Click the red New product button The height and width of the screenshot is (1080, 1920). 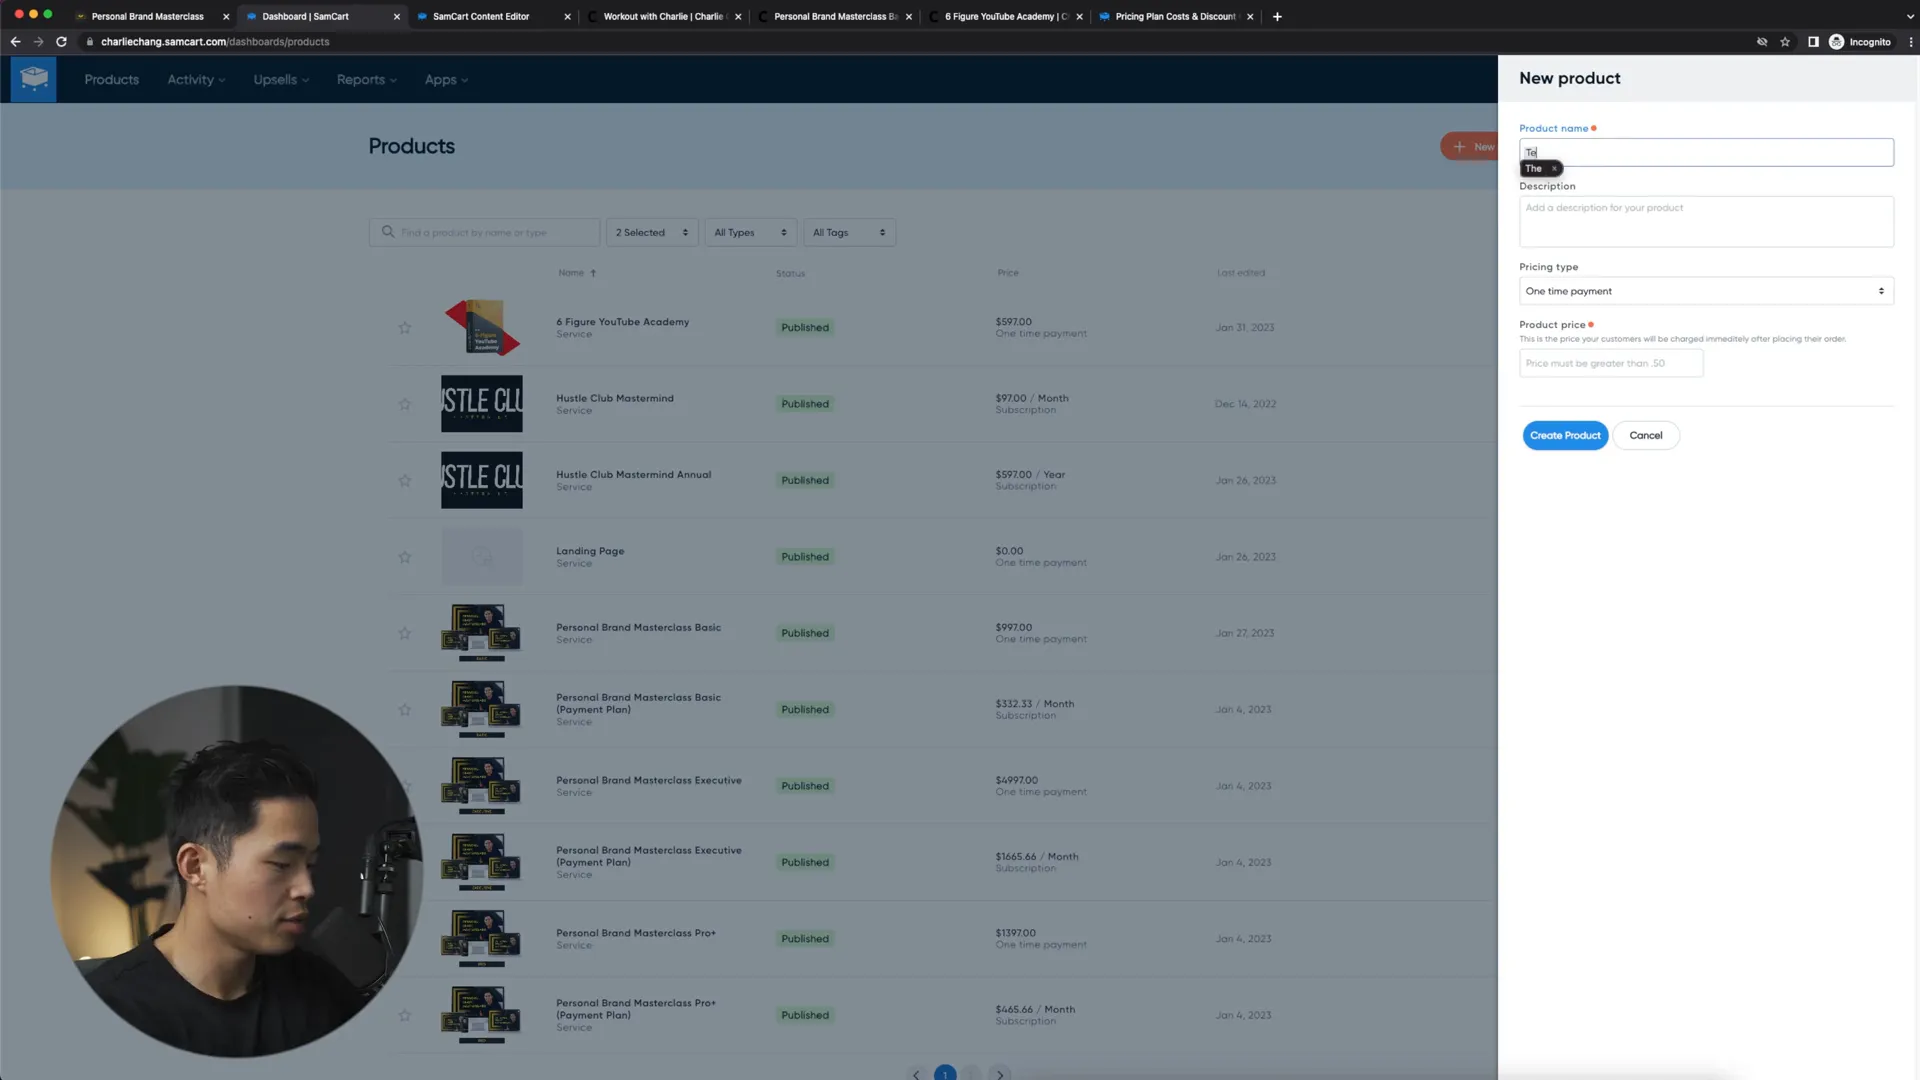coord(1469,147)
